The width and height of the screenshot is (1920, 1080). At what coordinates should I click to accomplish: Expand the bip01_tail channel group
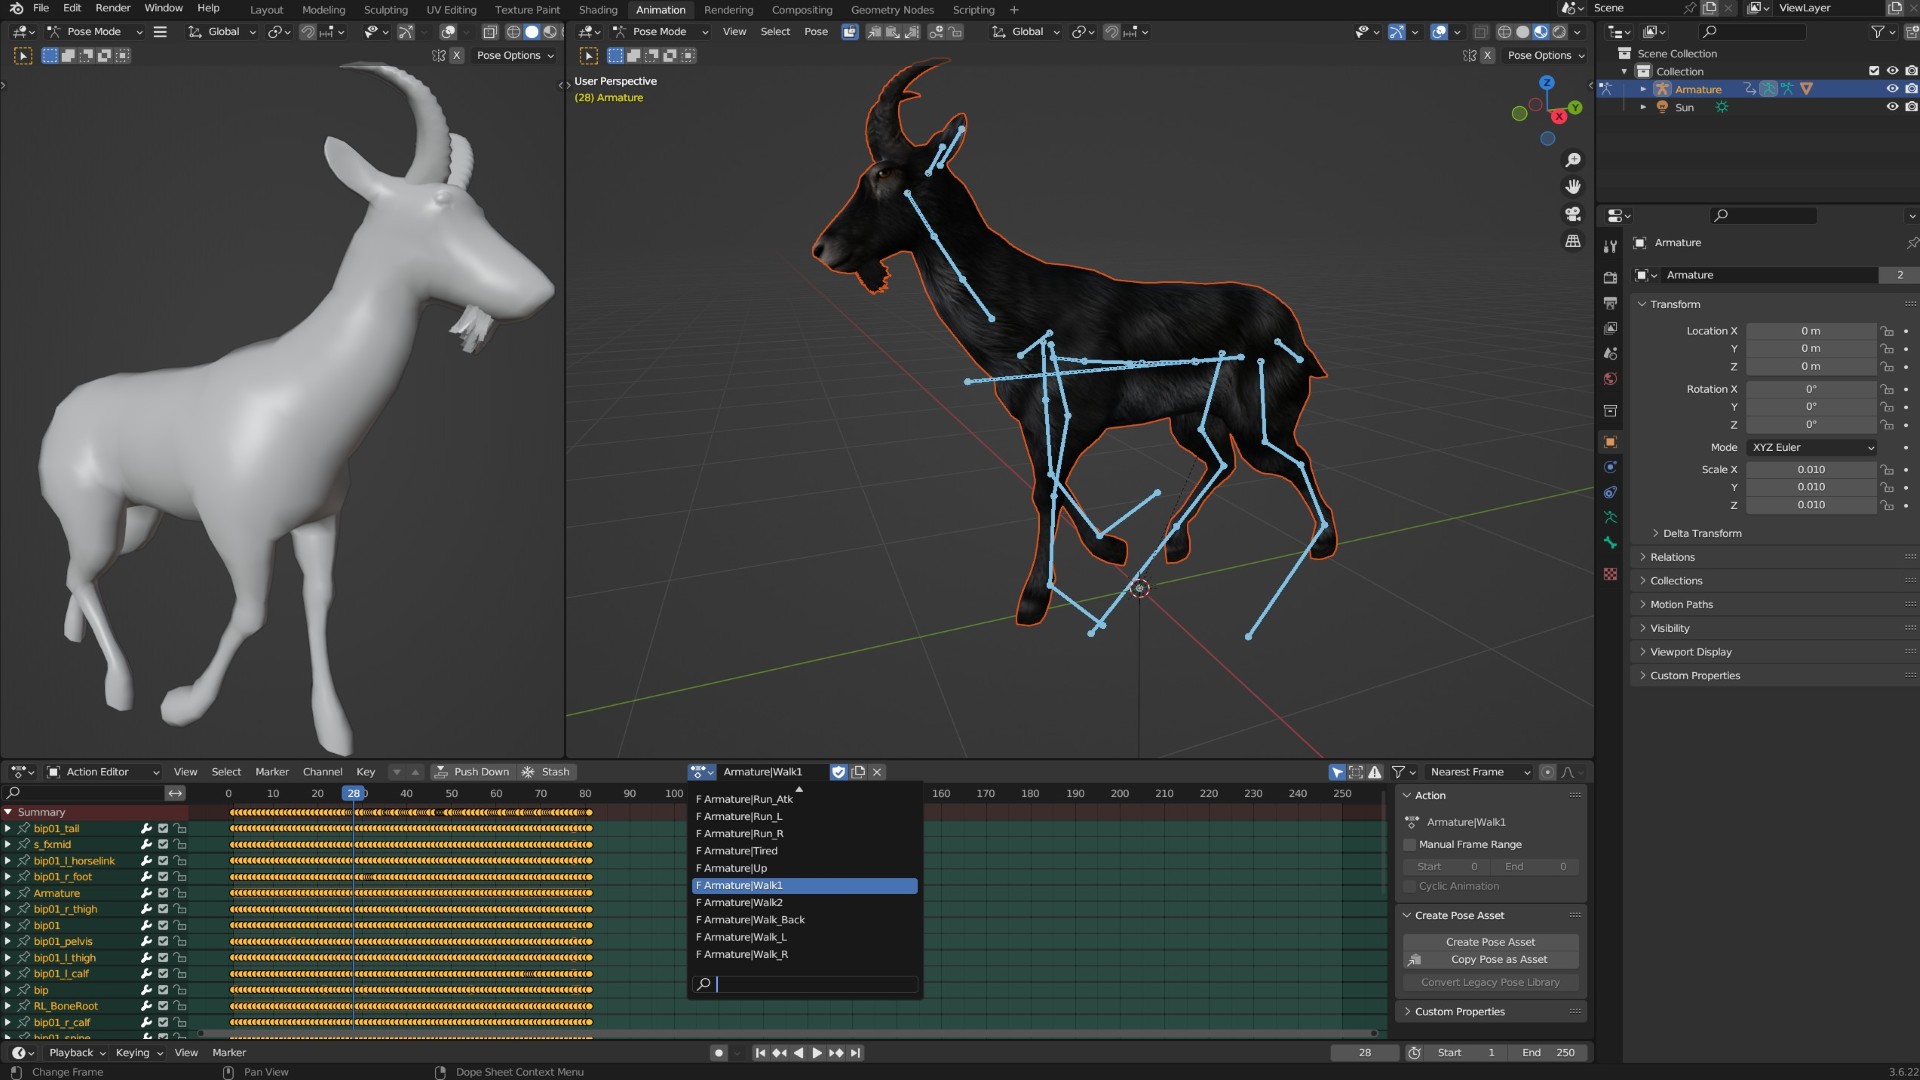[x=8, y=829]
